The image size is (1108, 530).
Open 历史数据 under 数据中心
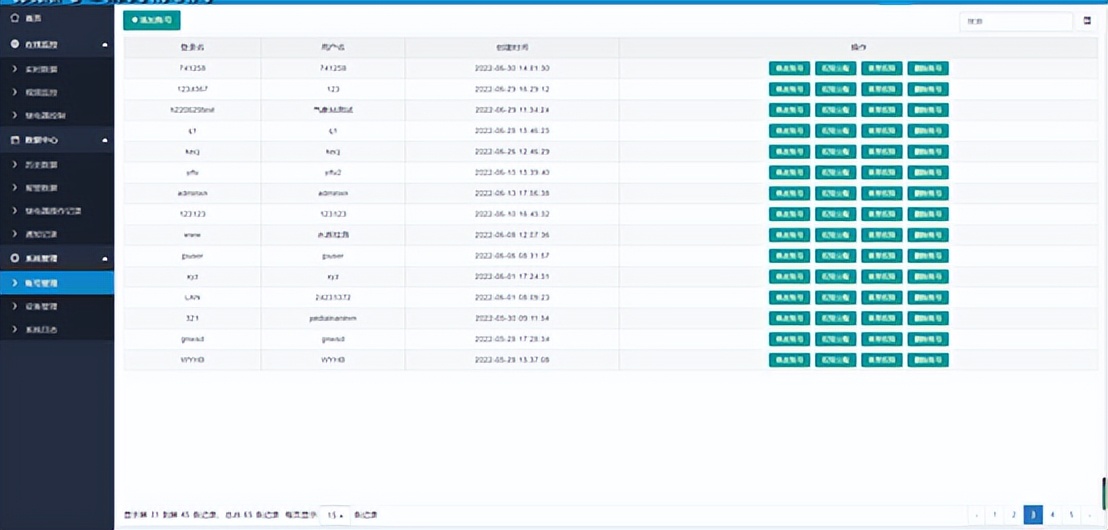(x=42, y=164)
